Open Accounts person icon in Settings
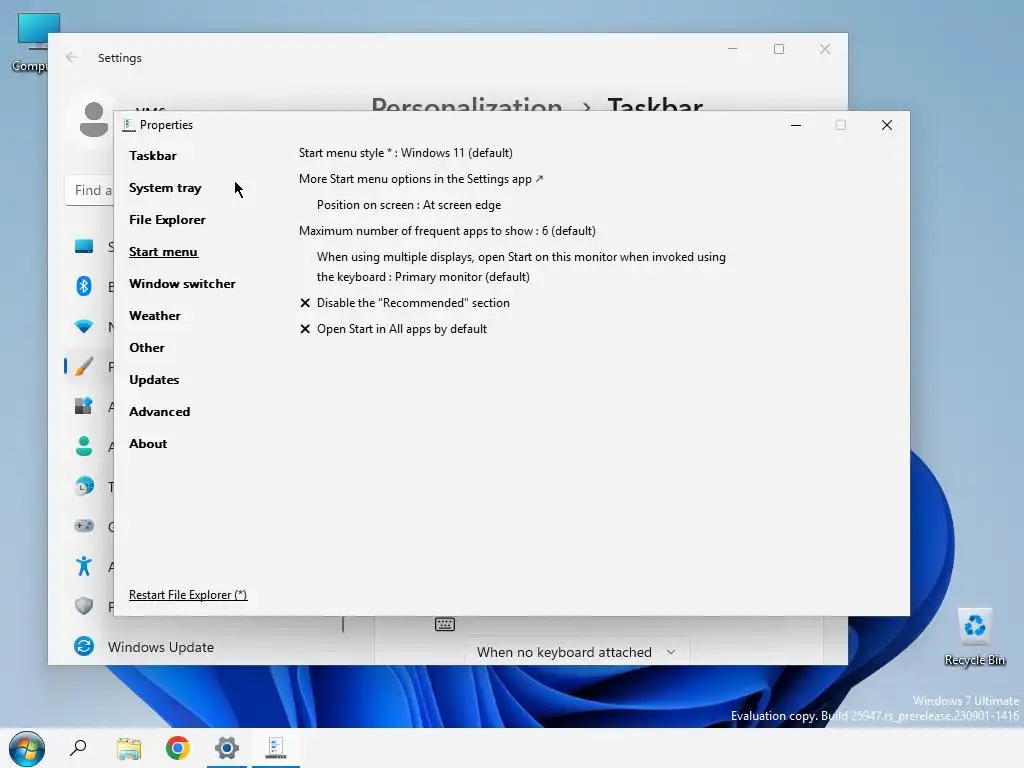The height and width of the screenshot is (768, 1024). 84,446
